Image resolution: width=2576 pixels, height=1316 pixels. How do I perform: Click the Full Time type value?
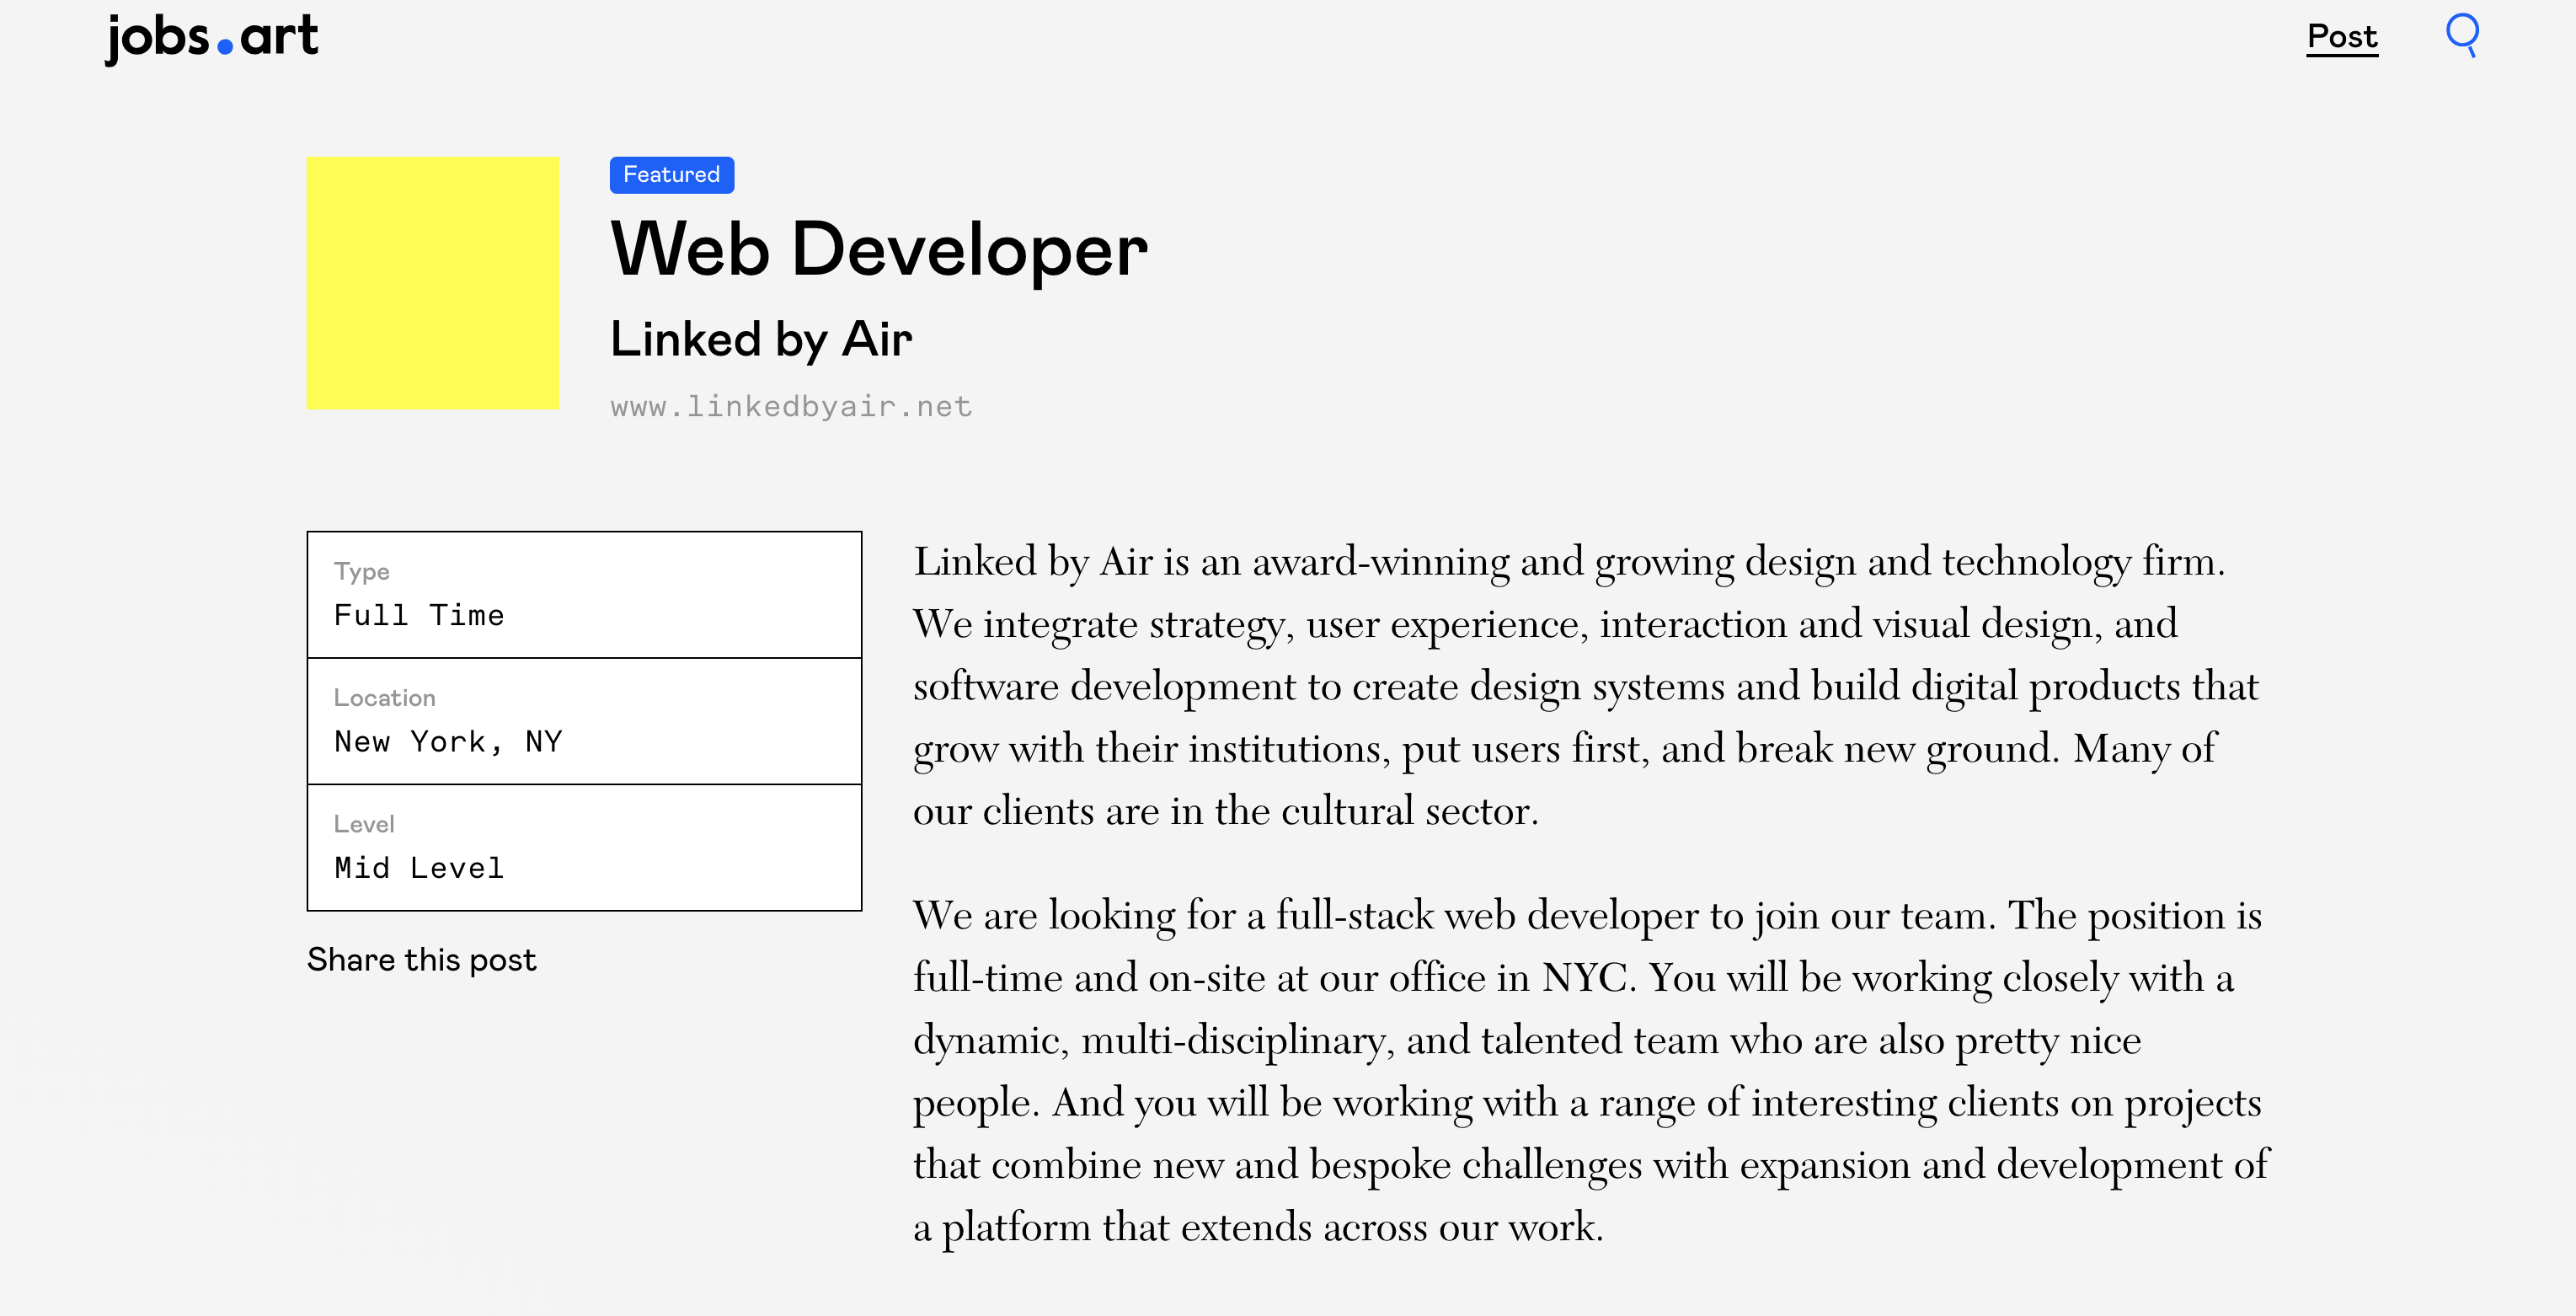coord(419,614)
